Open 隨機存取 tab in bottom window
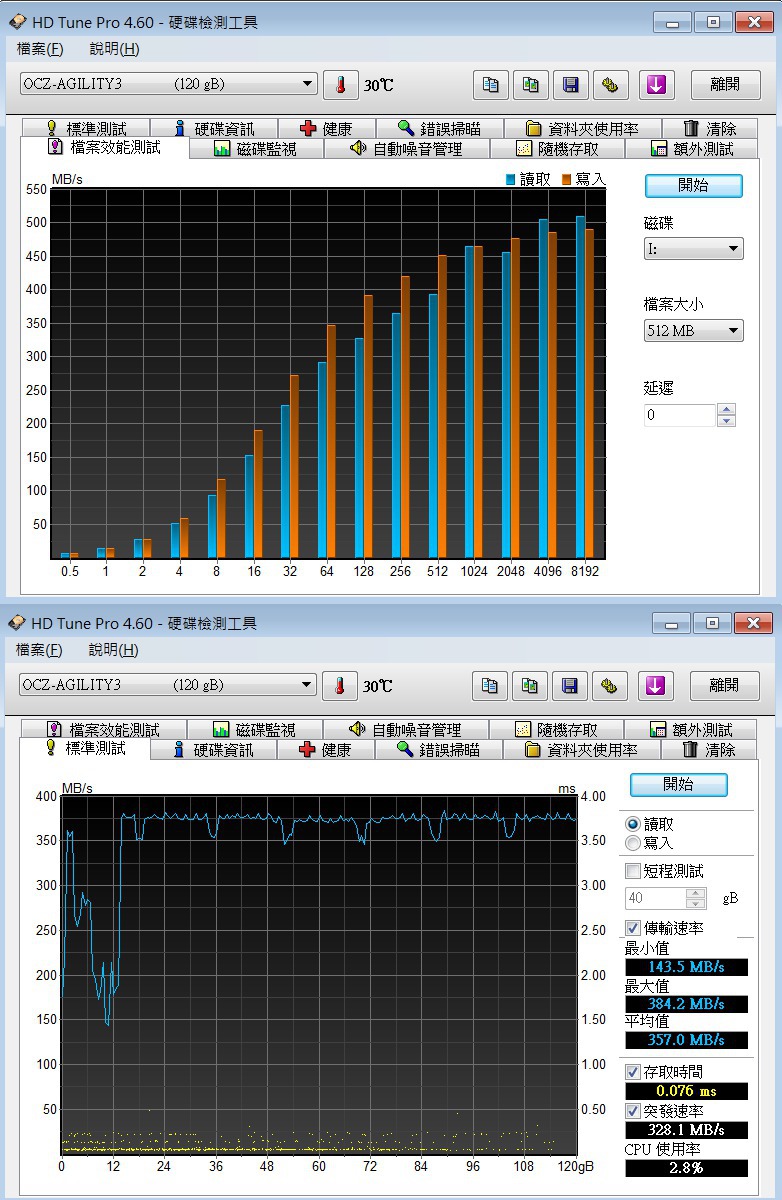The width and height of the screenshot is (782, 1200). pyautogui.click(x=556, y=729)
